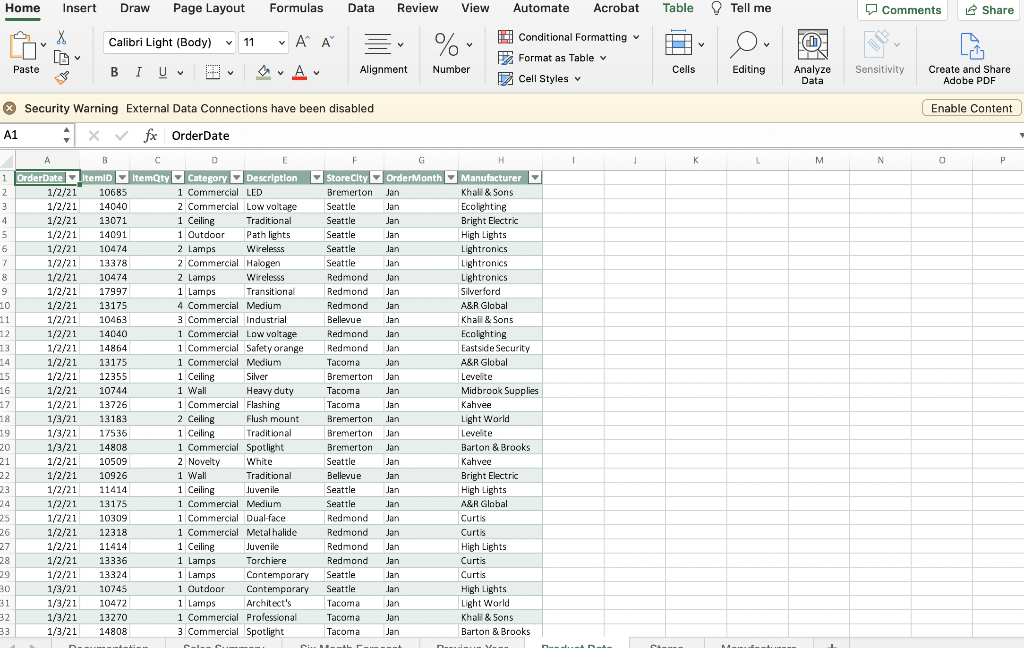The image size is (1024, 648).
Task: Open the ItemQty column filter dropdown
Action: tap(178, 178)
